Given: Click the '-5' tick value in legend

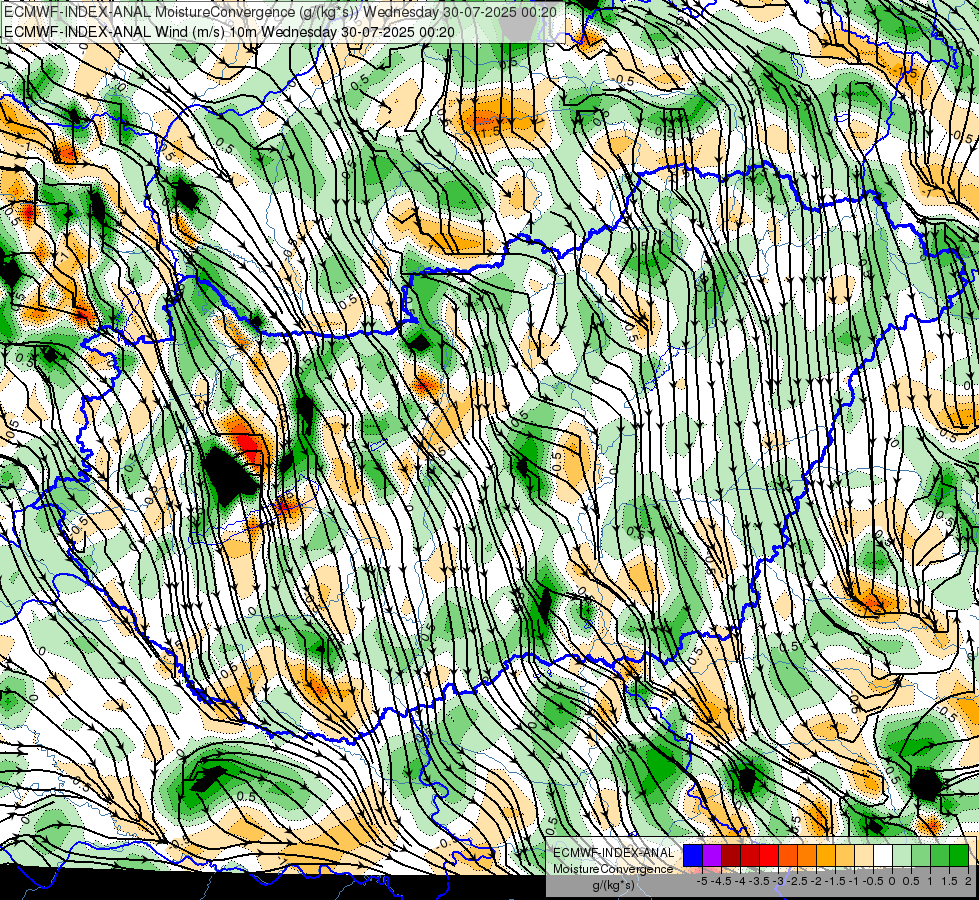Looking at the screenshot, I should click(702, 881).
